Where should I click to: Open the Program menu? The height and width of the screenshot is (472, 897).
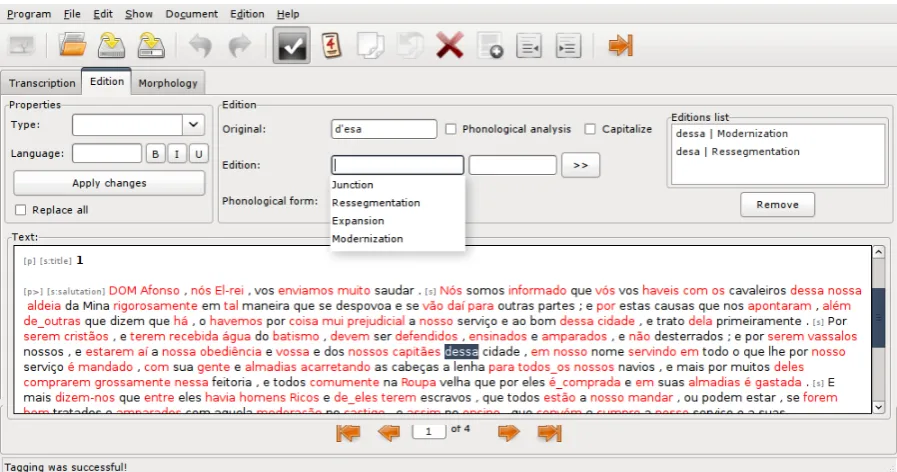pyautogui.click(x=29, y=14)
